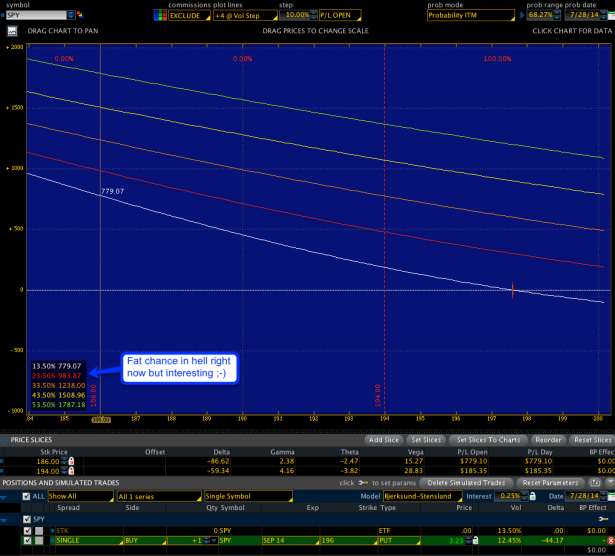Image resolution: width=615 pixels, height=556 pixels.
Task: Click the Add Slice button
Action: (384, 440)
